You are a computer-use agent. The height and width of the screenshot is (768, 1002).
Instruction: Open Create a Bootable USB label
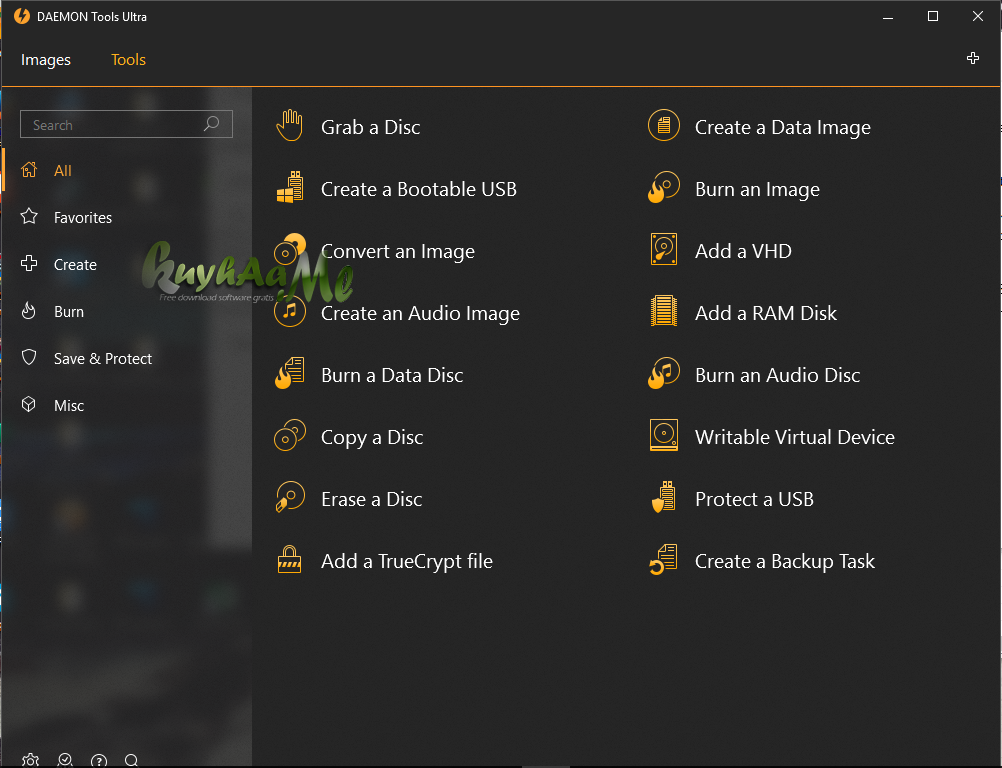pyautogui.click(x=419, y=188)
